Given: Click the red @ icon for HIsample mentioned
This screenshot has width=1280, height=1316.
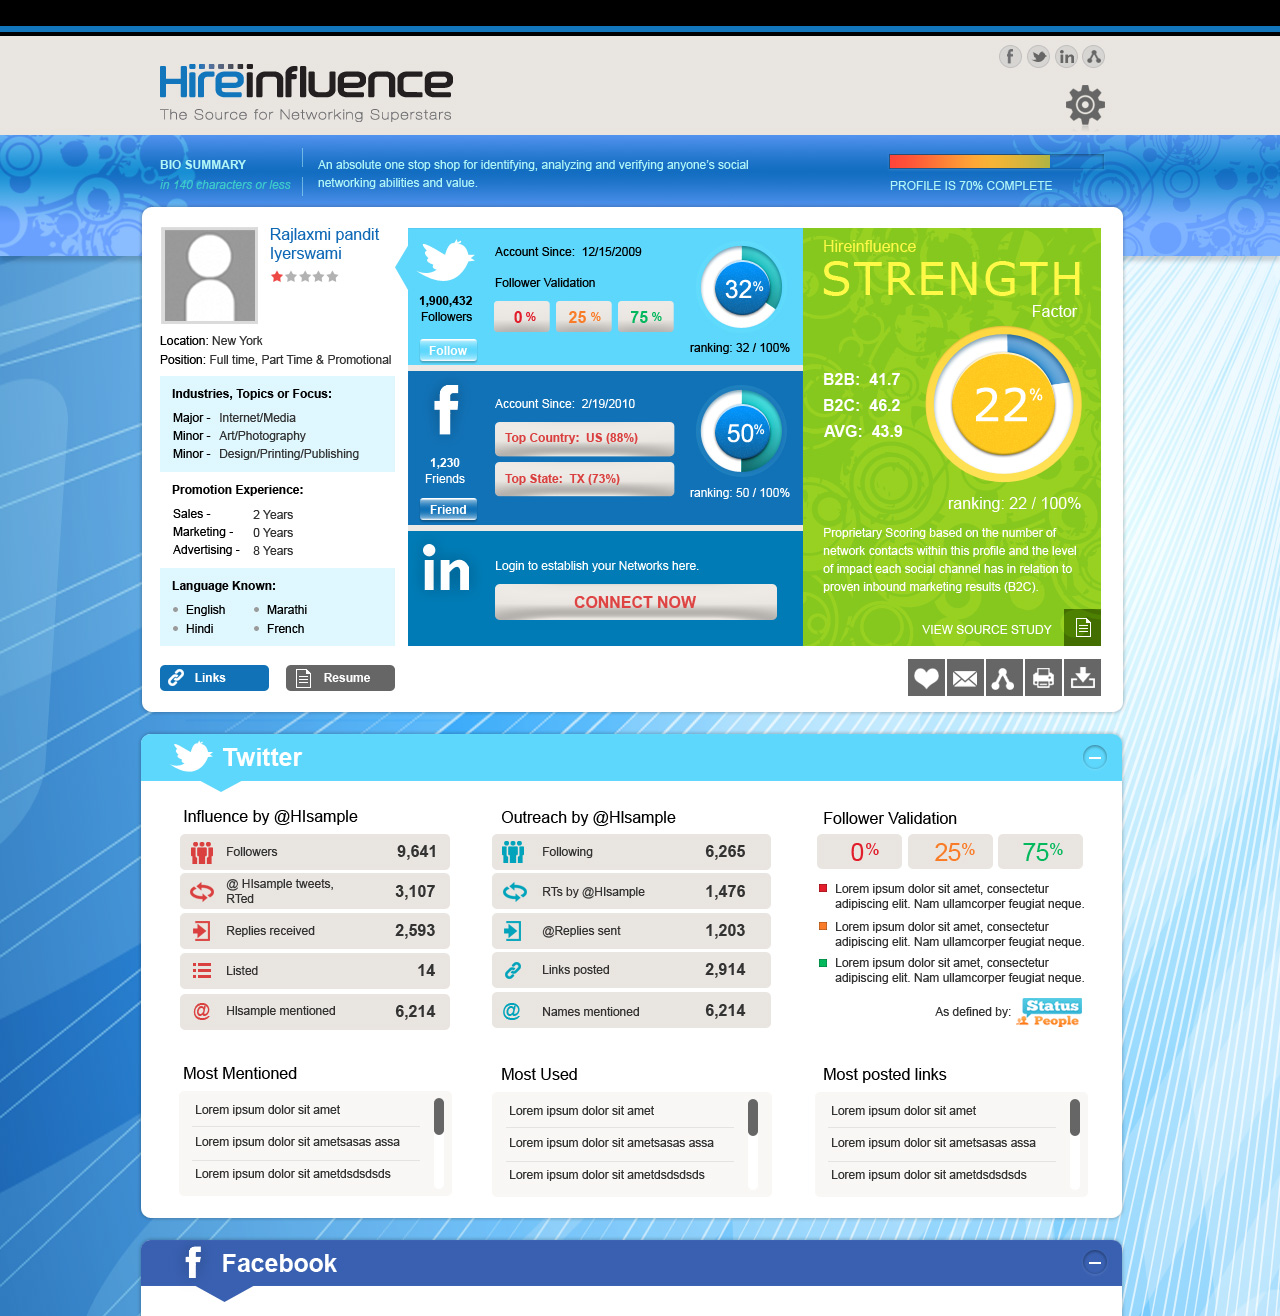Looking at the screenshot, I should 201,1011.
